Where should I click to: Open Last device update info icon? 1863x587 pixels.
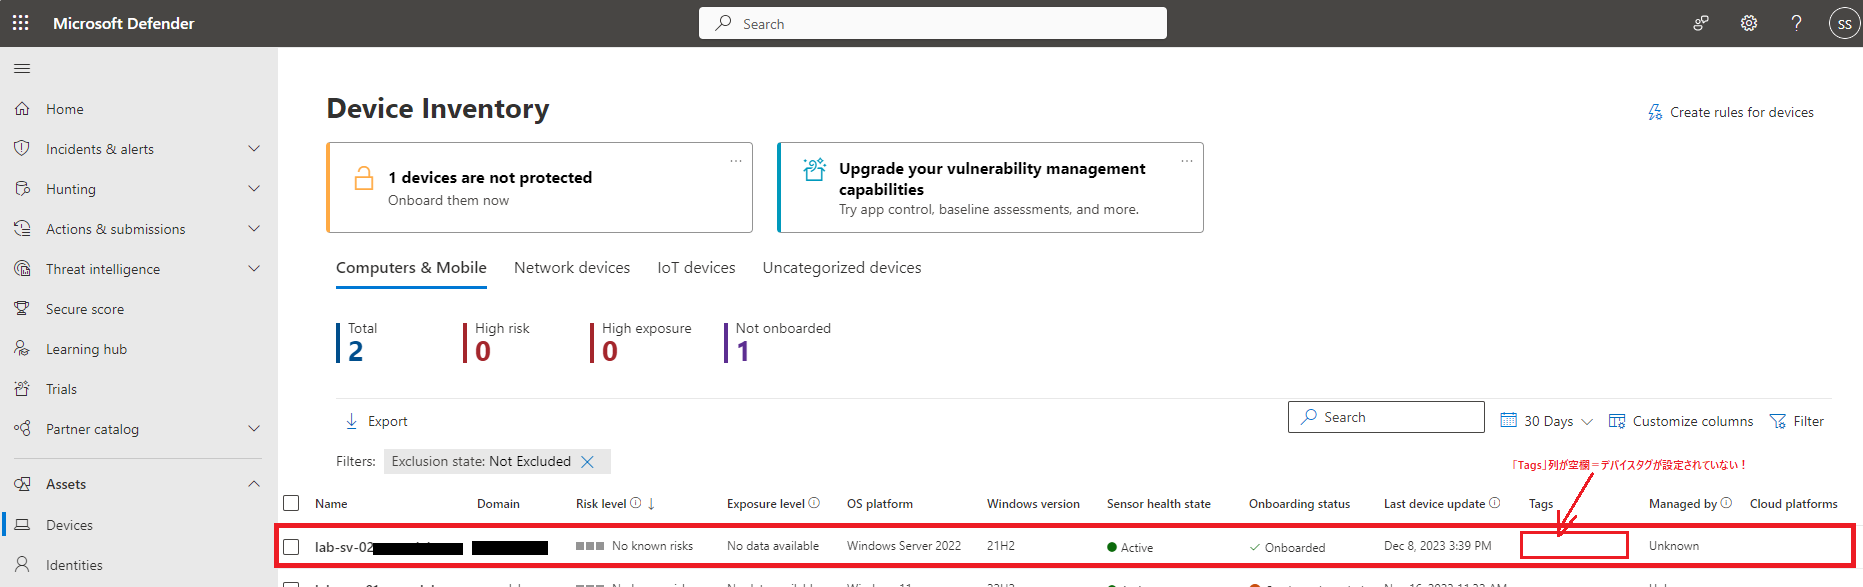[x=1494, y=503]
